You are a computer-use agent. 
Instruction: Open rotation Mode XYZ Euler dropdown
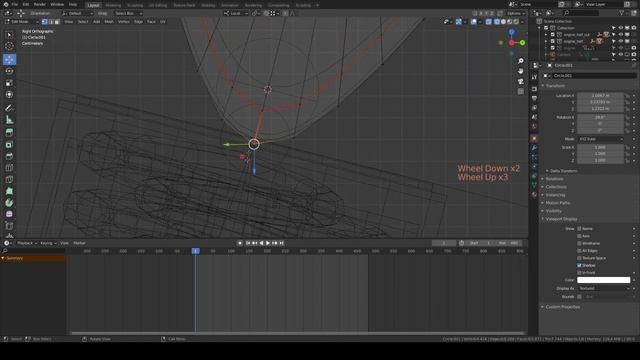[x=600, y=139]
